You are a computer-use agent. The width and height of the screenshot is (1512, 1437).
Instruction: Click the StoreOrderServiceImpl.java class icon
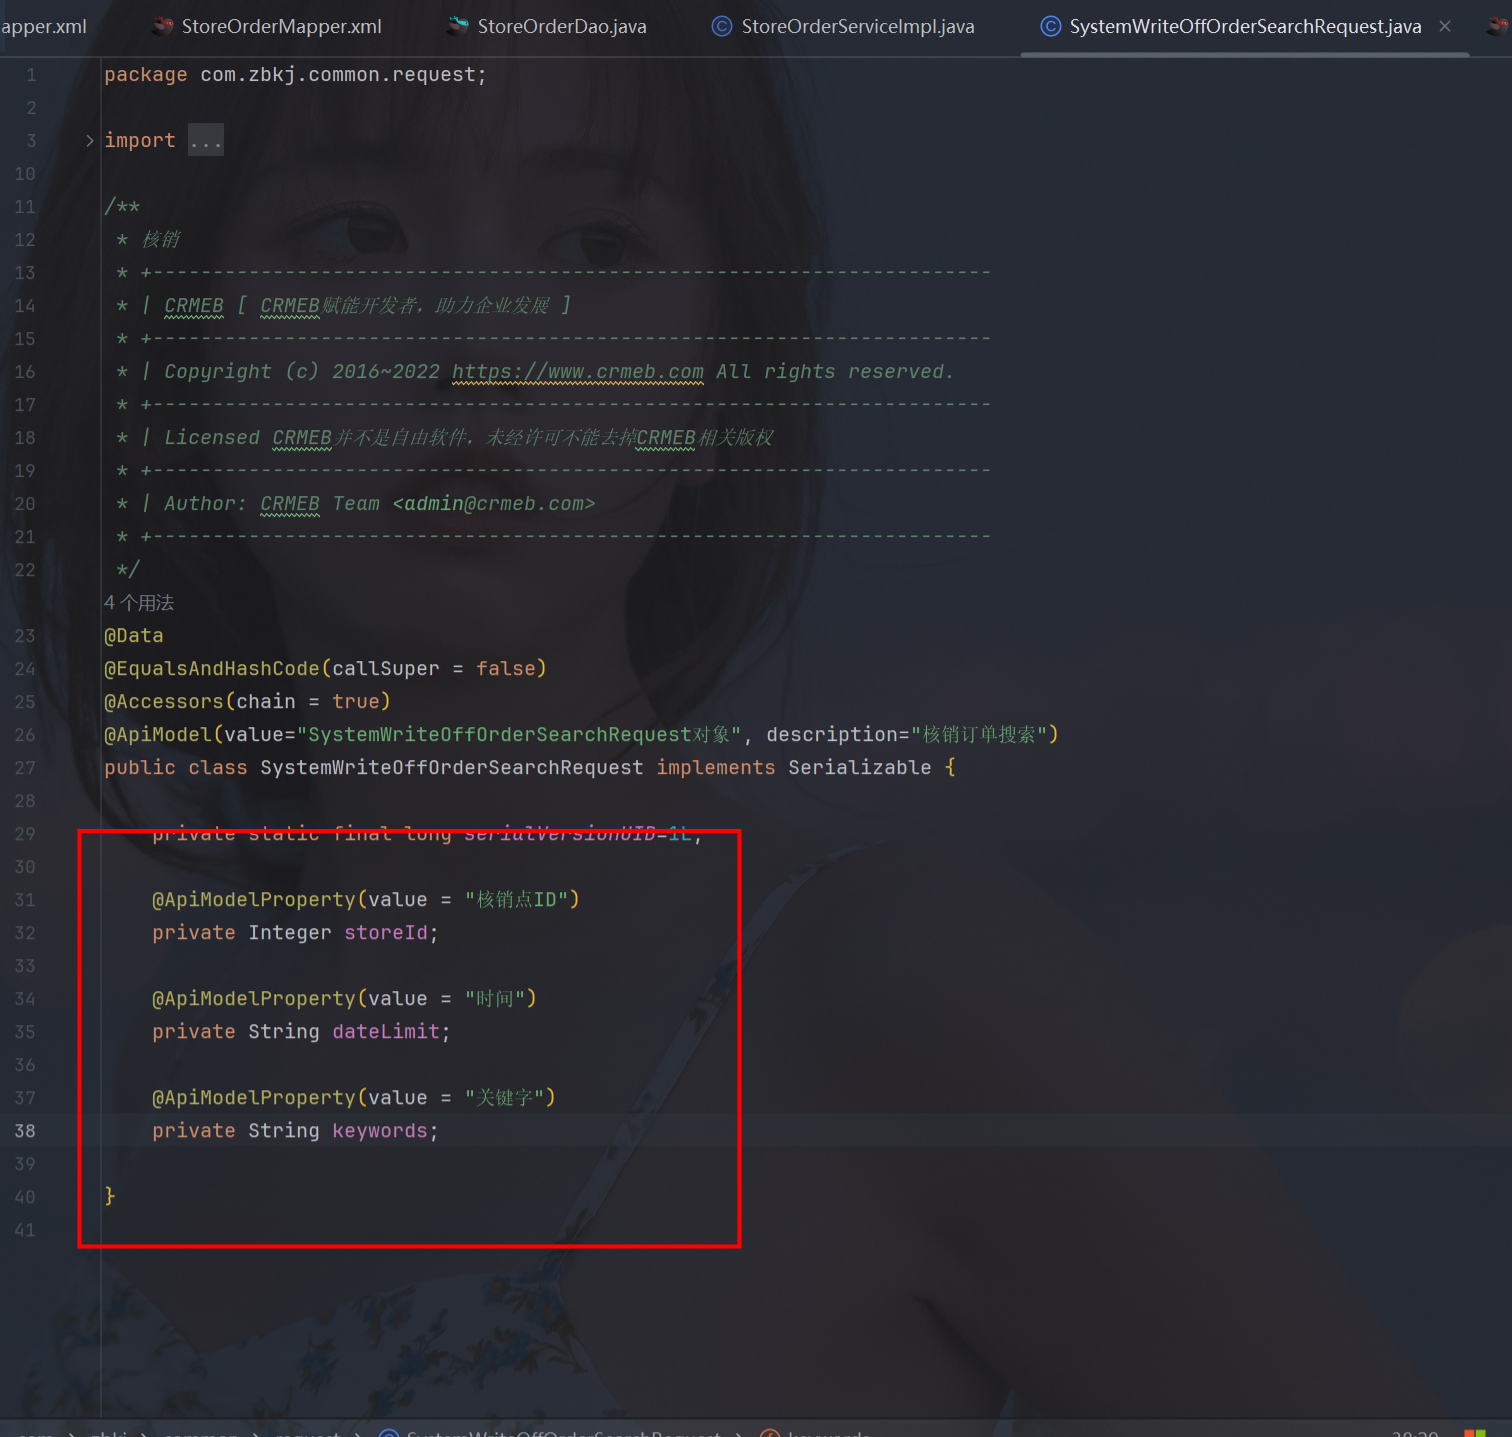[721, 27]
